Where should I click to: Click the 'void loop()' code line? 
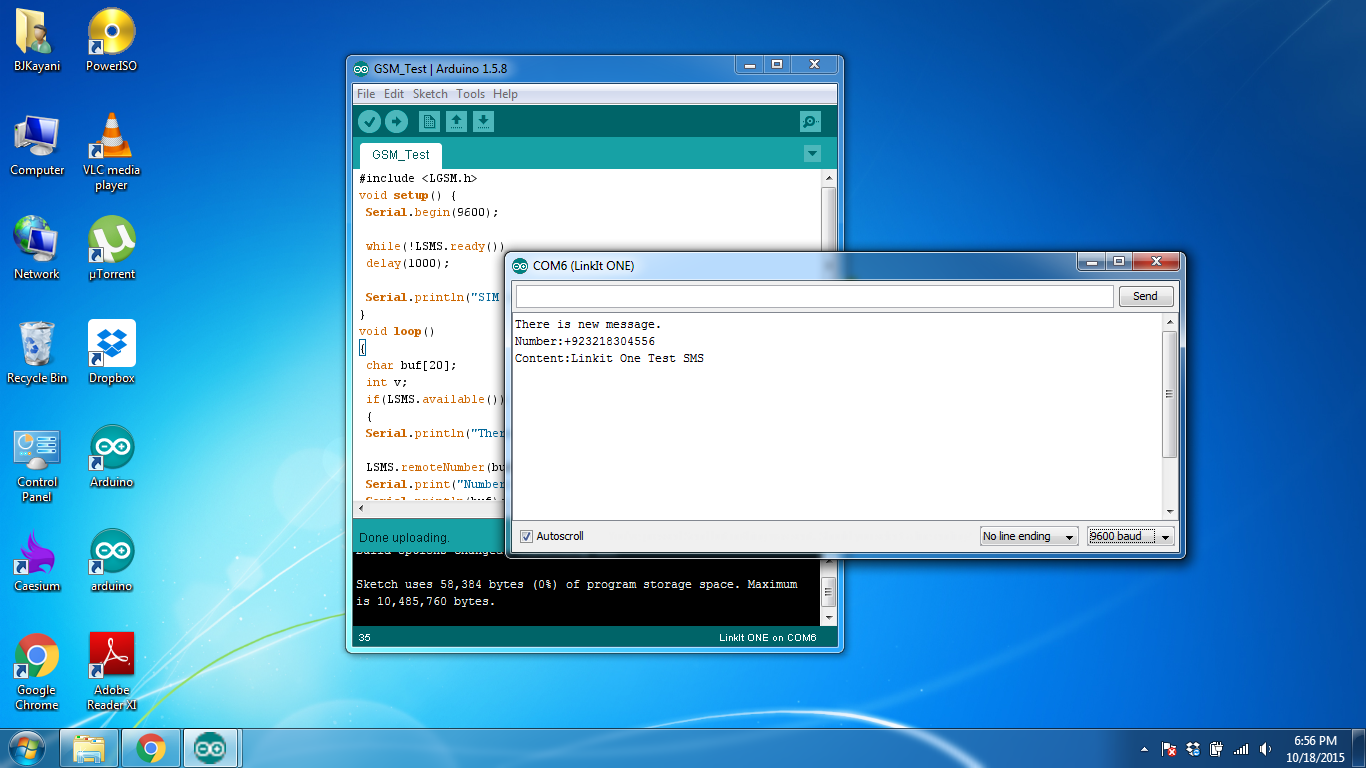pyautogui.click(x=397, y=331)
